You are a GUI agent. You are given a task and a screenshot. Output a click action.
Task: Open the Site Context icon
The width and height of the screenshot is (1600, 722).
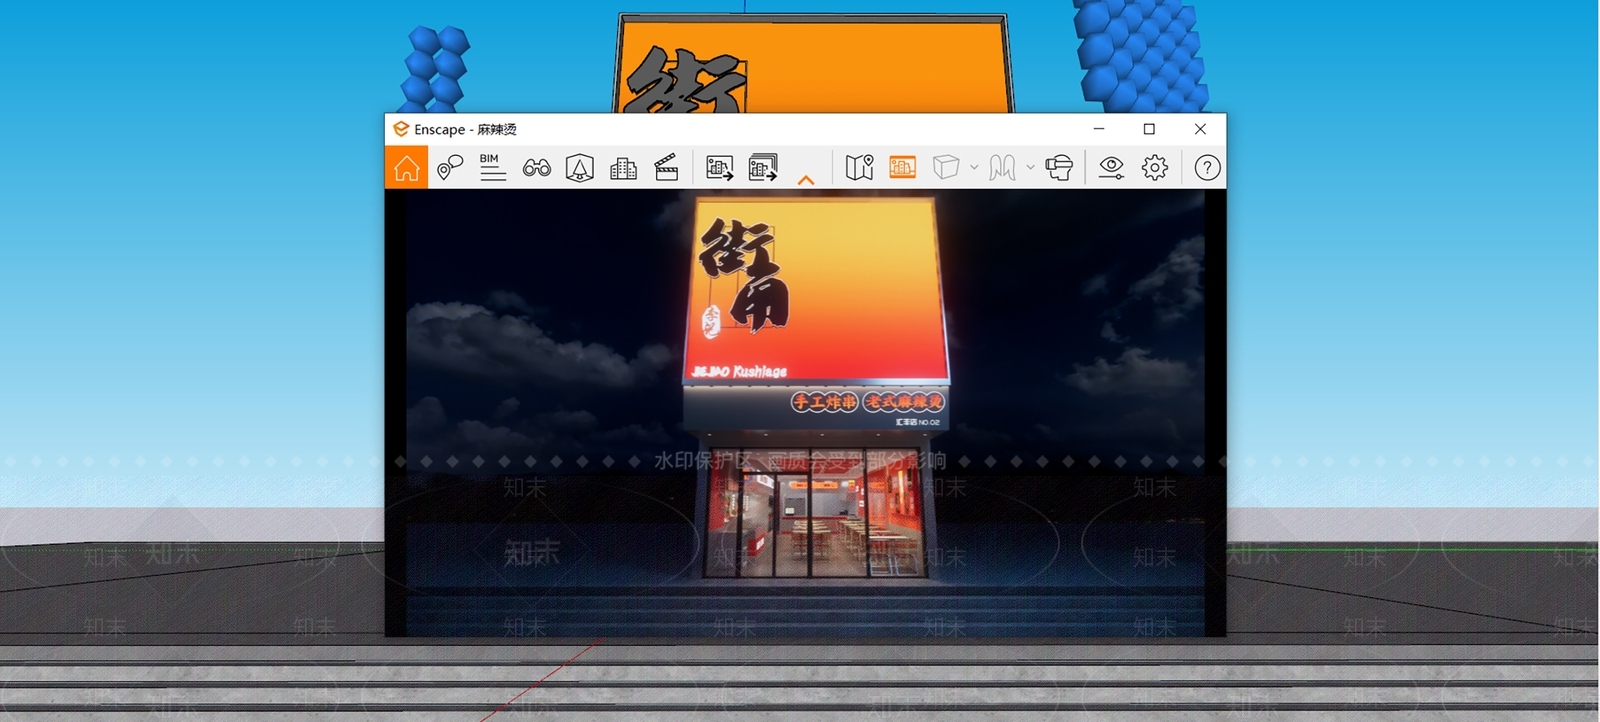tap(580, 168)
